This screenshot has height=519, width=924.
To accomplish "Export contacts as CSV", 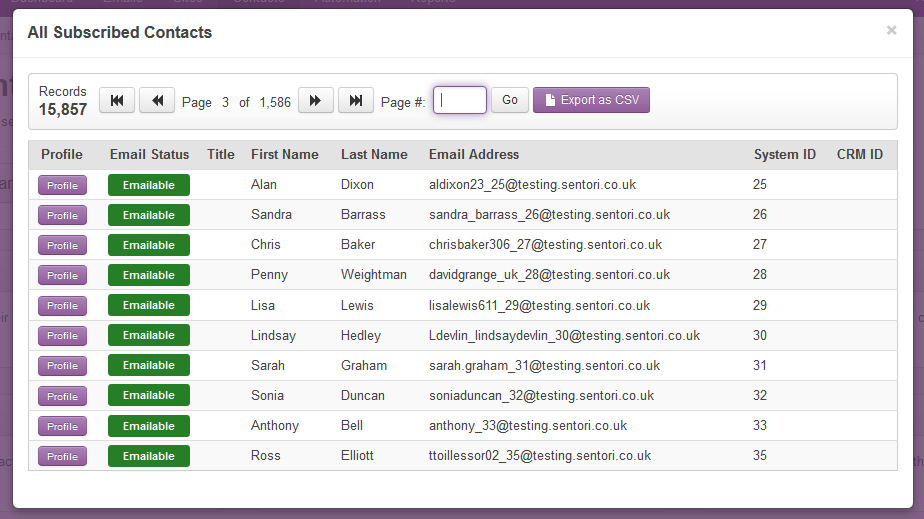I will (x=592, y=100).
